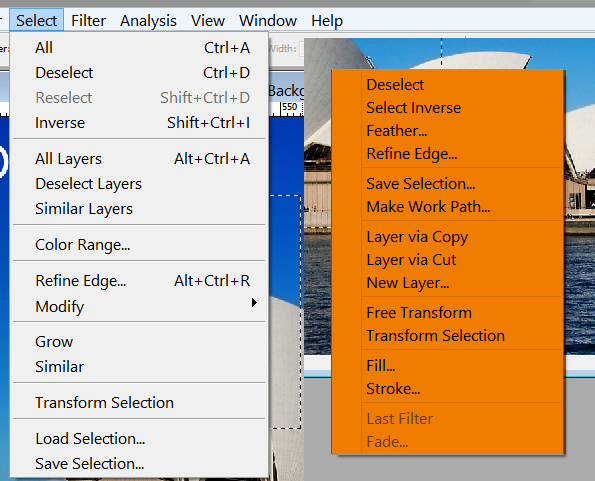
Task: Choose Deselect Layers
Action: [x=139, y=184]
